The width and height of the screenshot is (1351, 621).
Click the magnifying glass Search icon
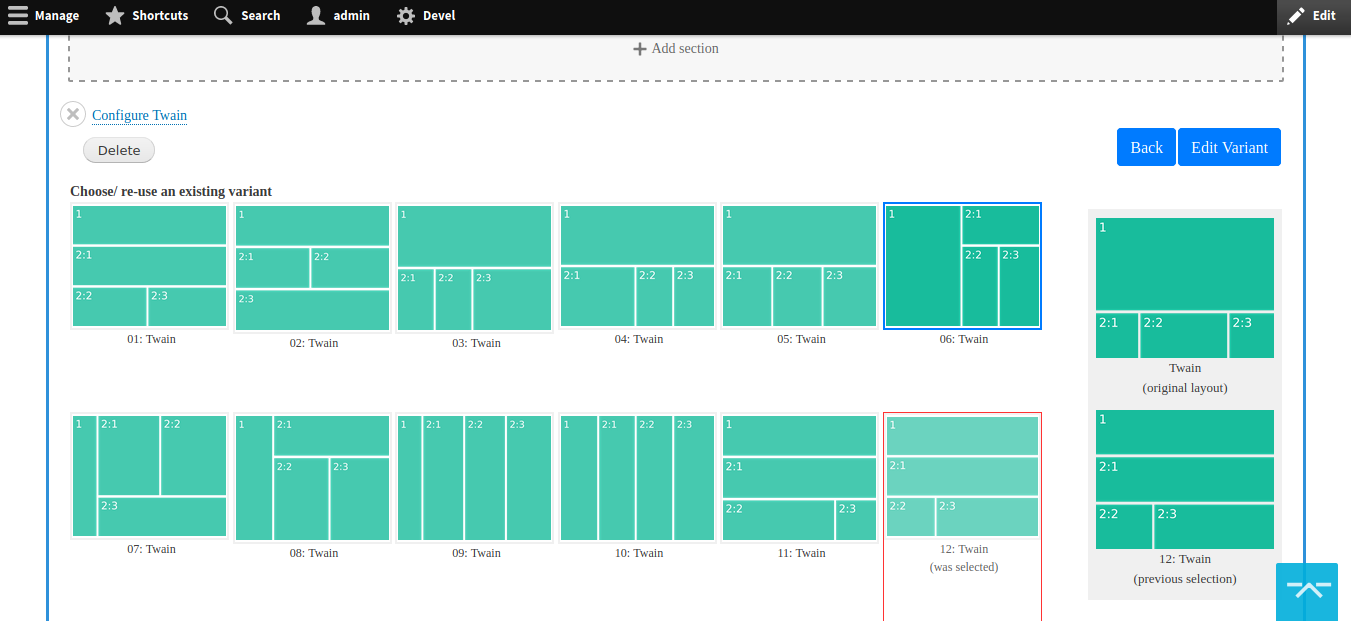tap(223, 16)
